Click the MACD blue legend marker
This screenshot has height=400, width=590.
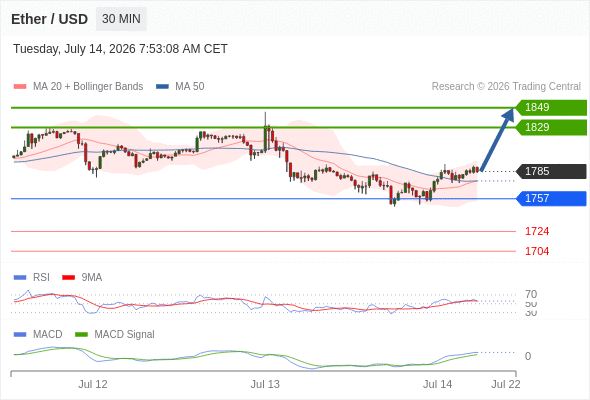(x=20, y=335)
